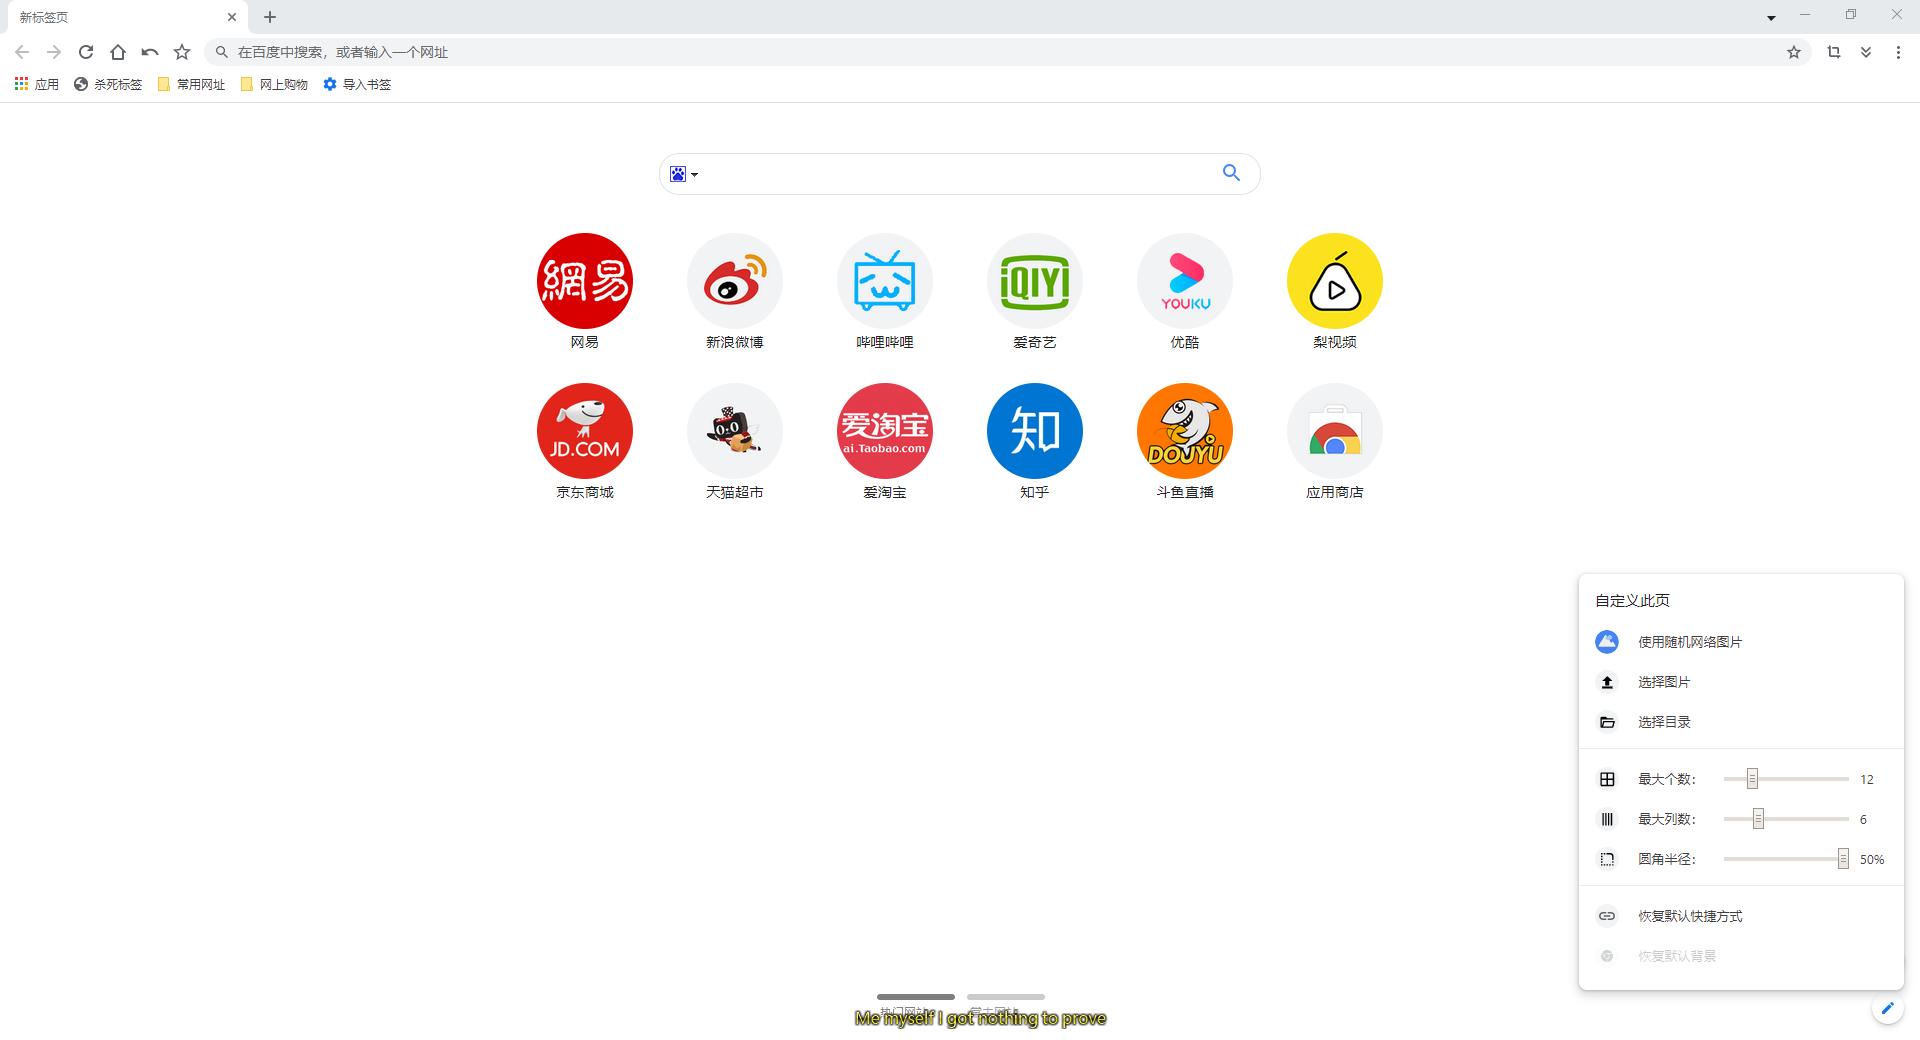Go back to the previous page
This screenshot has height=1040, width=1920.
click(22, 52)
